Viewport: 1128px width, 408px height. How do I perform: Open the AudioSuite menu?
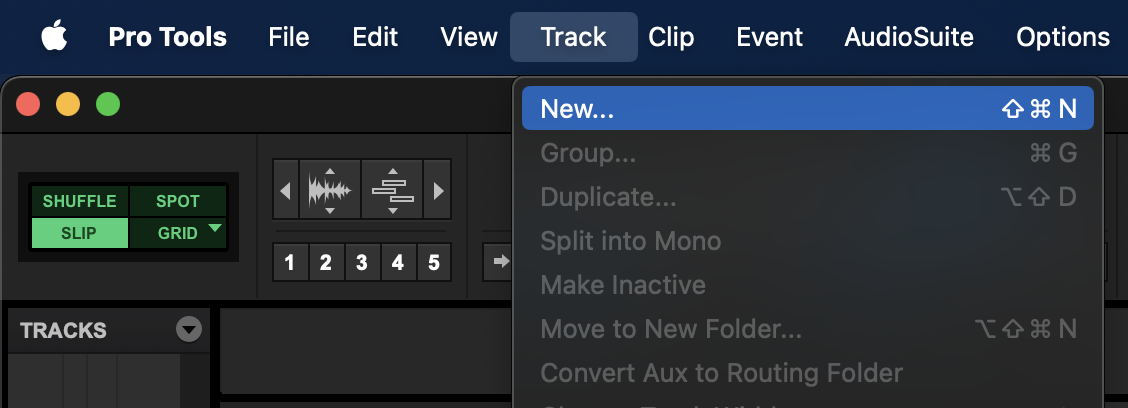tap(908, 38)
